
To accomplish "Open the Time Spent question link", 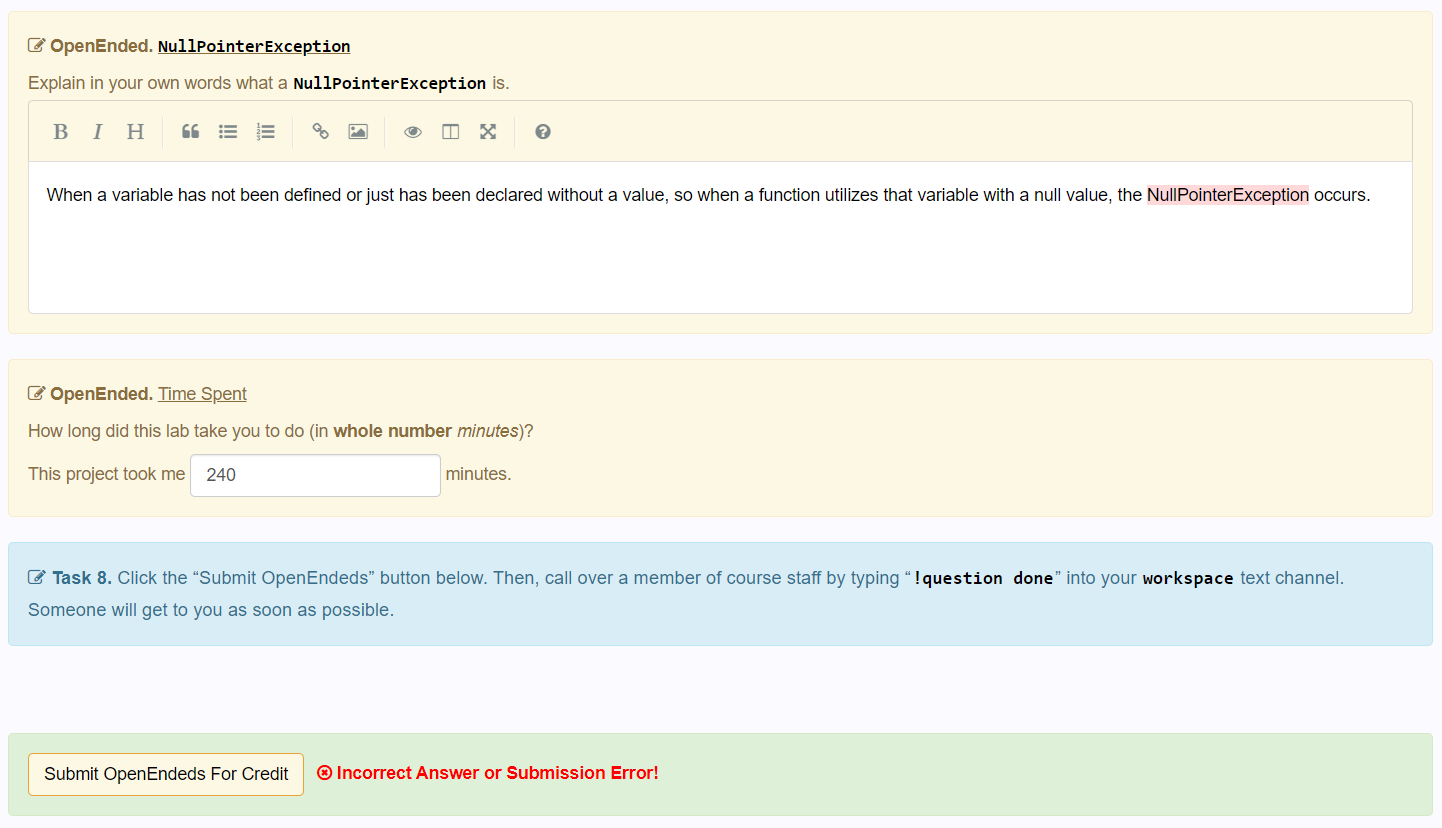I will (202, 394).
